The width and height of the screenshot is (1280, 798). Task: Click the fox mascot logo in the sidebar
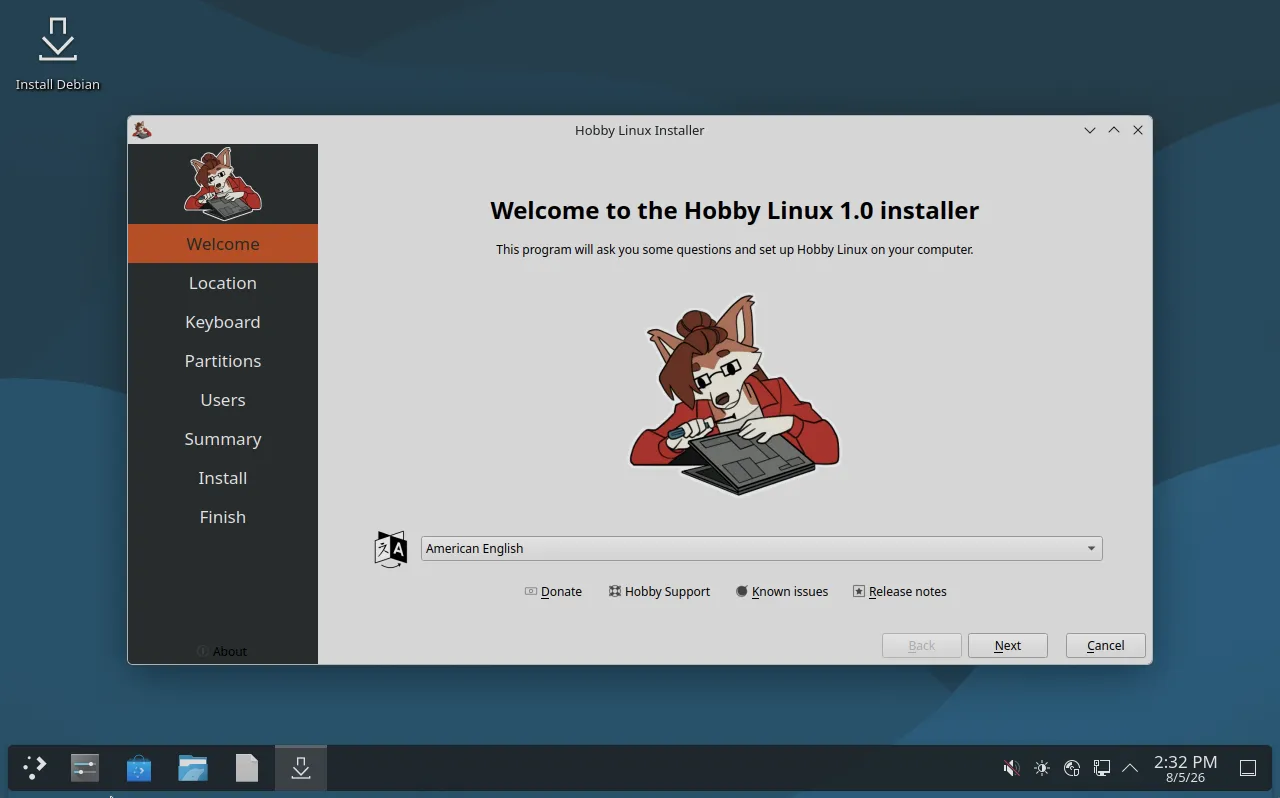pyautogui.click(x=223, y=183)
